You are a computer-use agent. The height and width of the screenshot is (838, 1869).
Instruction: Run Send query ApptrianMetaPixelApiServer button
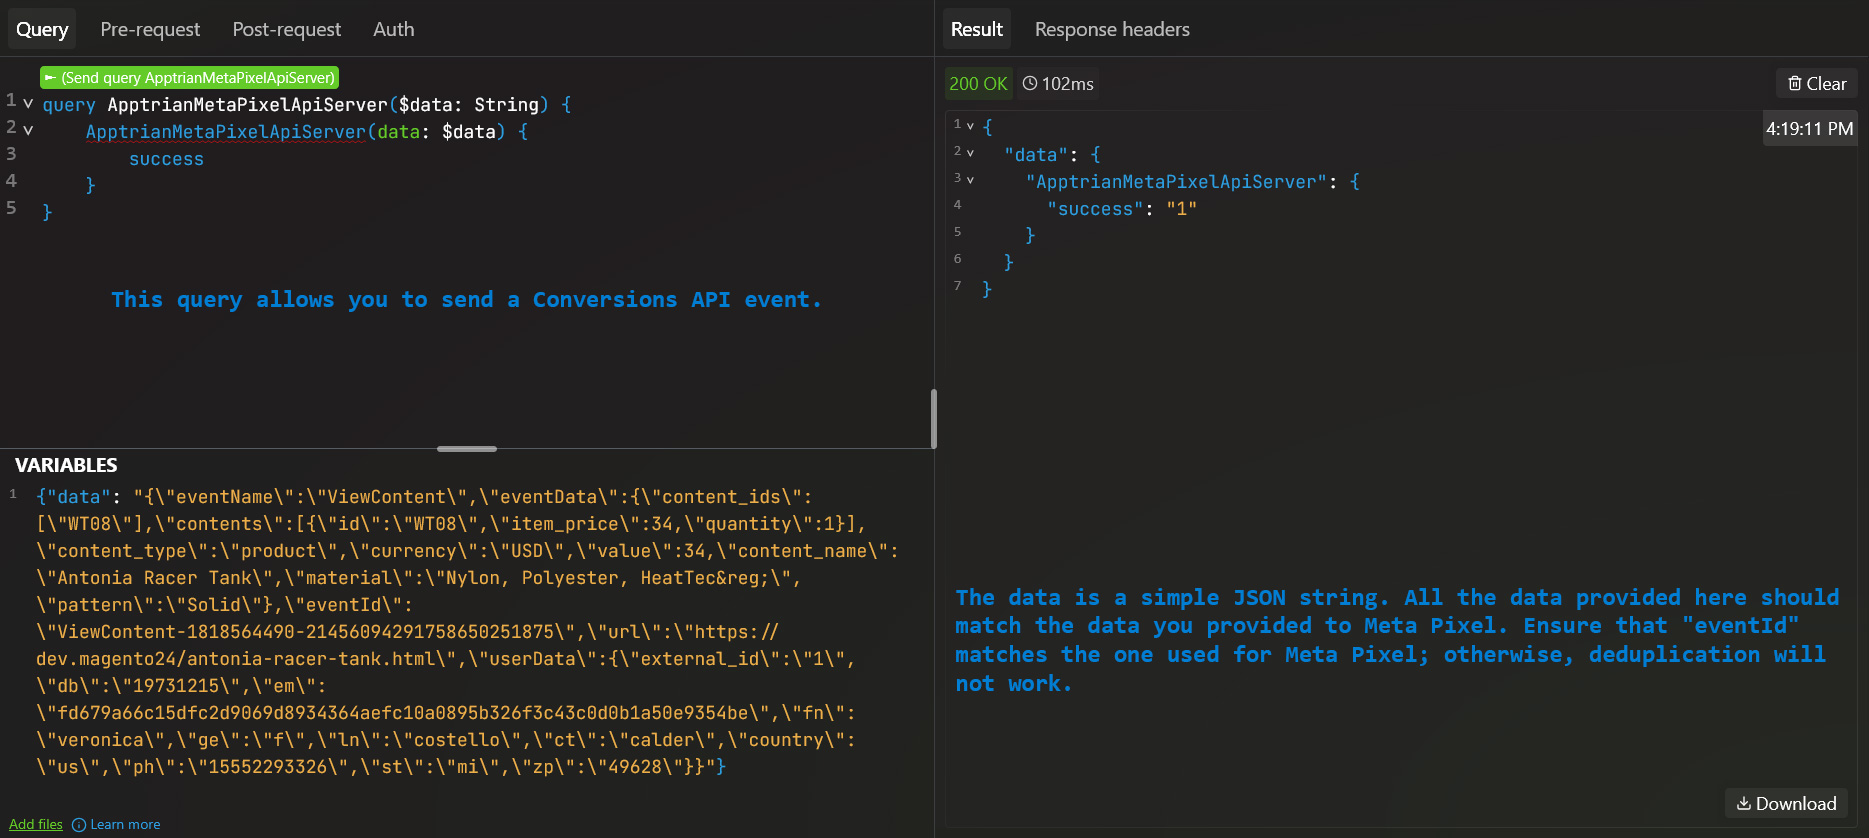tap(190, 77)
